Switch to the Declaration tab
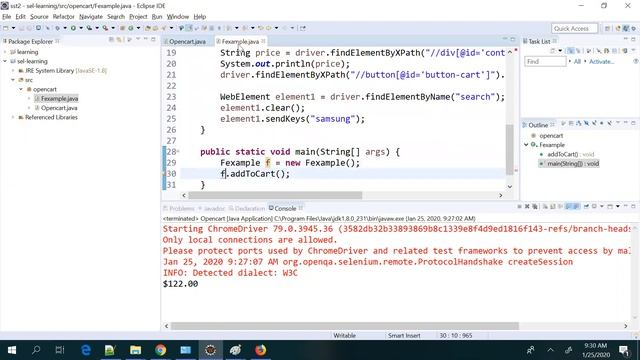Screen dimensions: 640x360 [249, 209]
